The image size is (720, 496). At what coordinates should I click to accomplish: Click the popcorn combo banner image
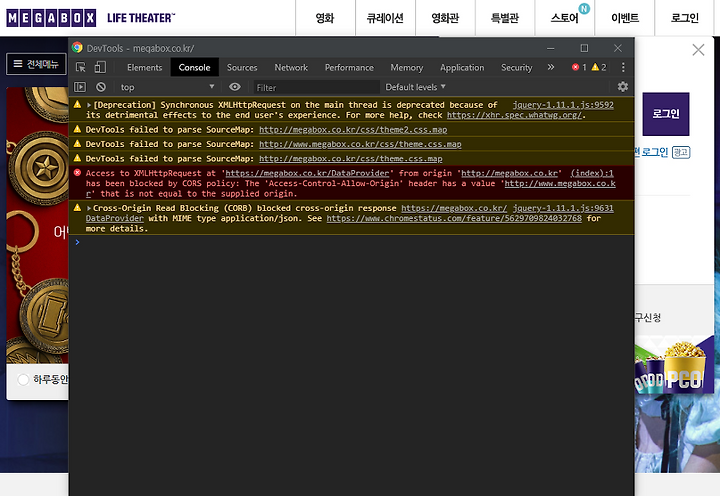click(674, 365)
